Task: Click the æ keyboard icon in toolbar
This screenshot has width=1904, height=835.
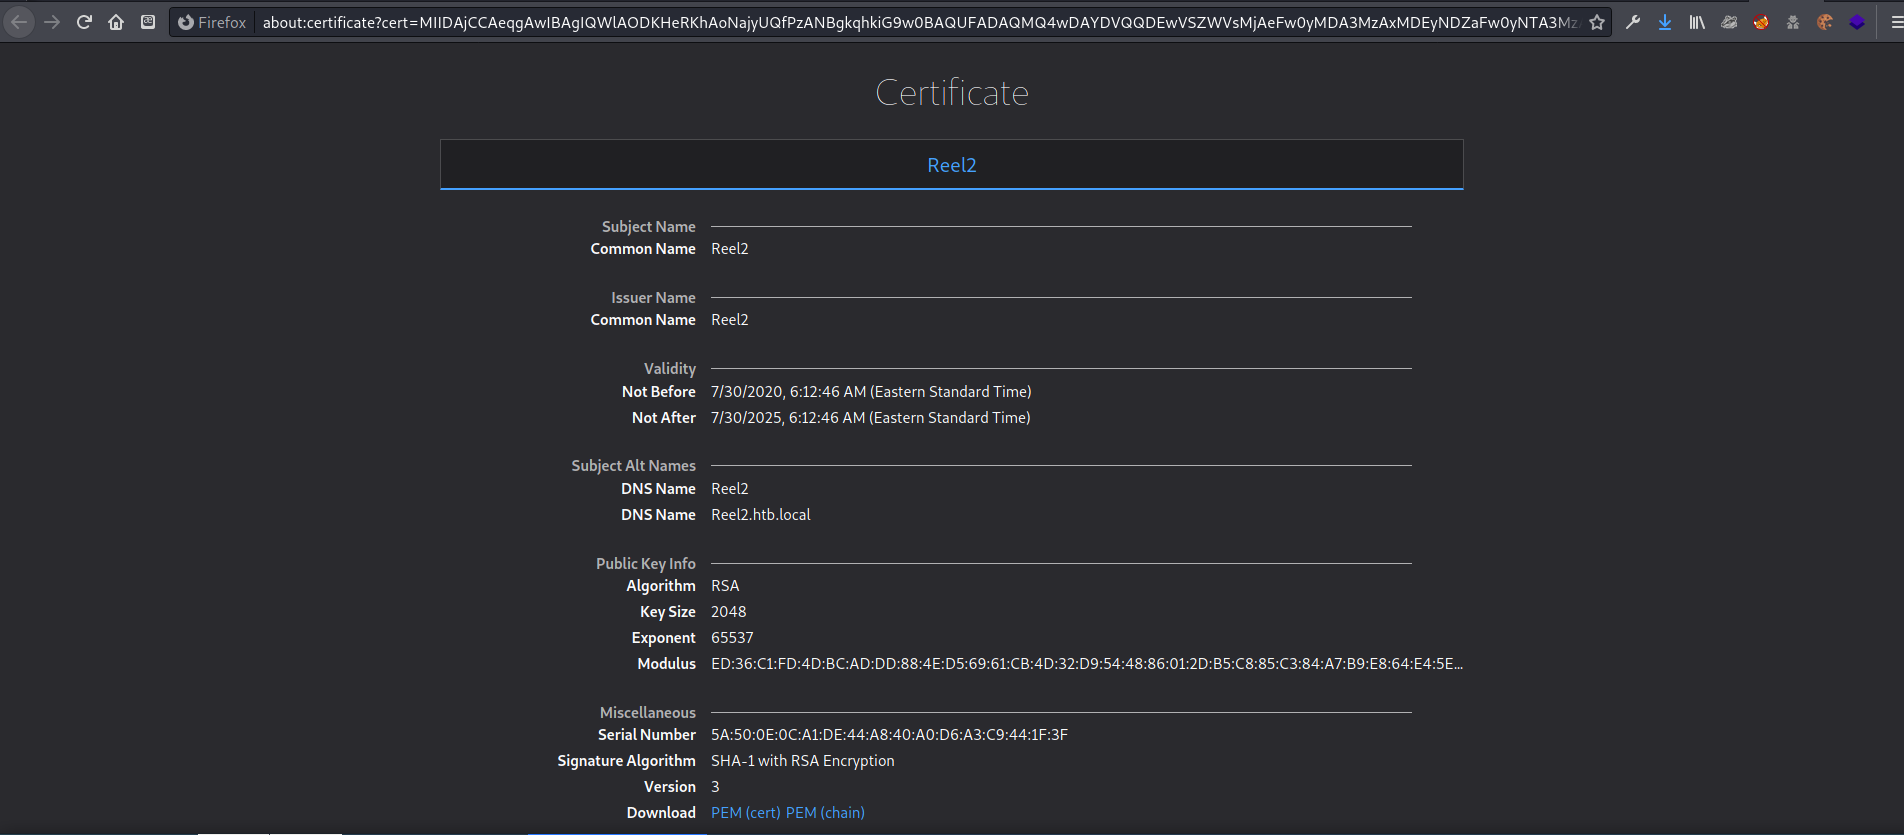Action: 148,22
